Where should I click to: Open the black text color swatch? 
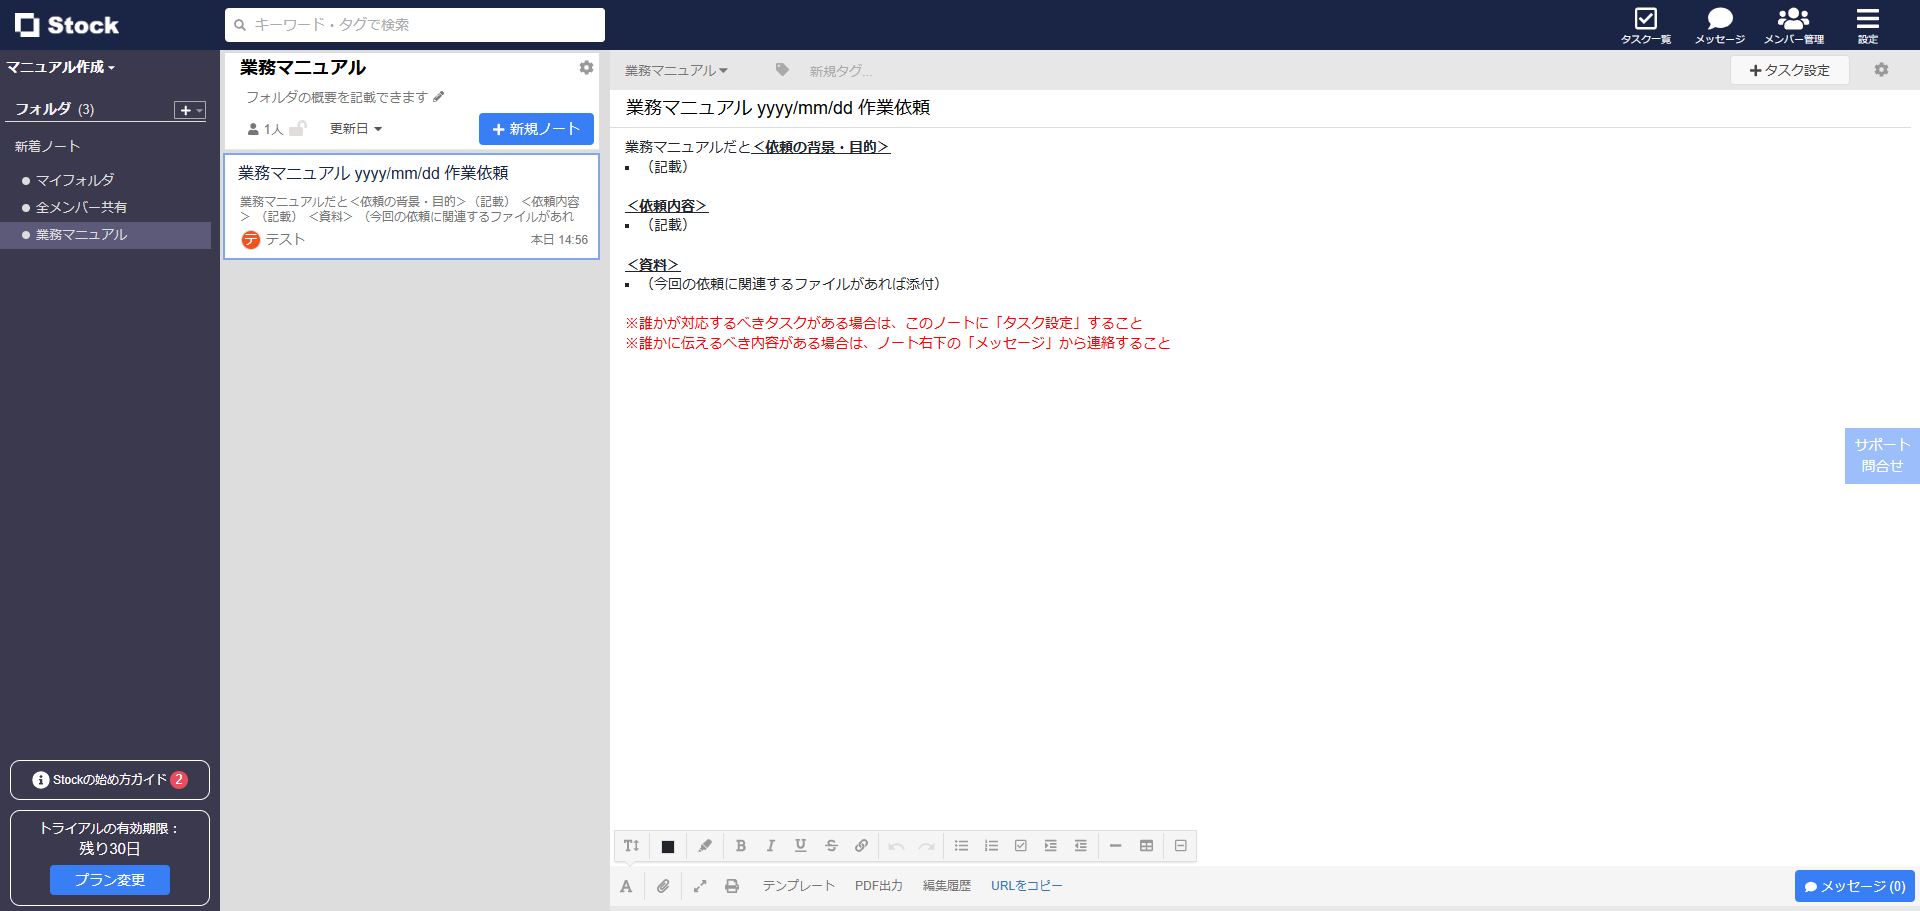click(668, 847)
